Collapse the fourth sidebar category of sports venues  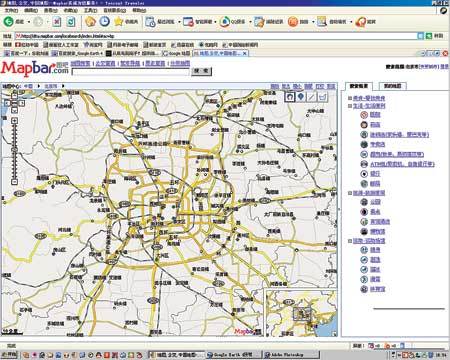pos(350,241)
